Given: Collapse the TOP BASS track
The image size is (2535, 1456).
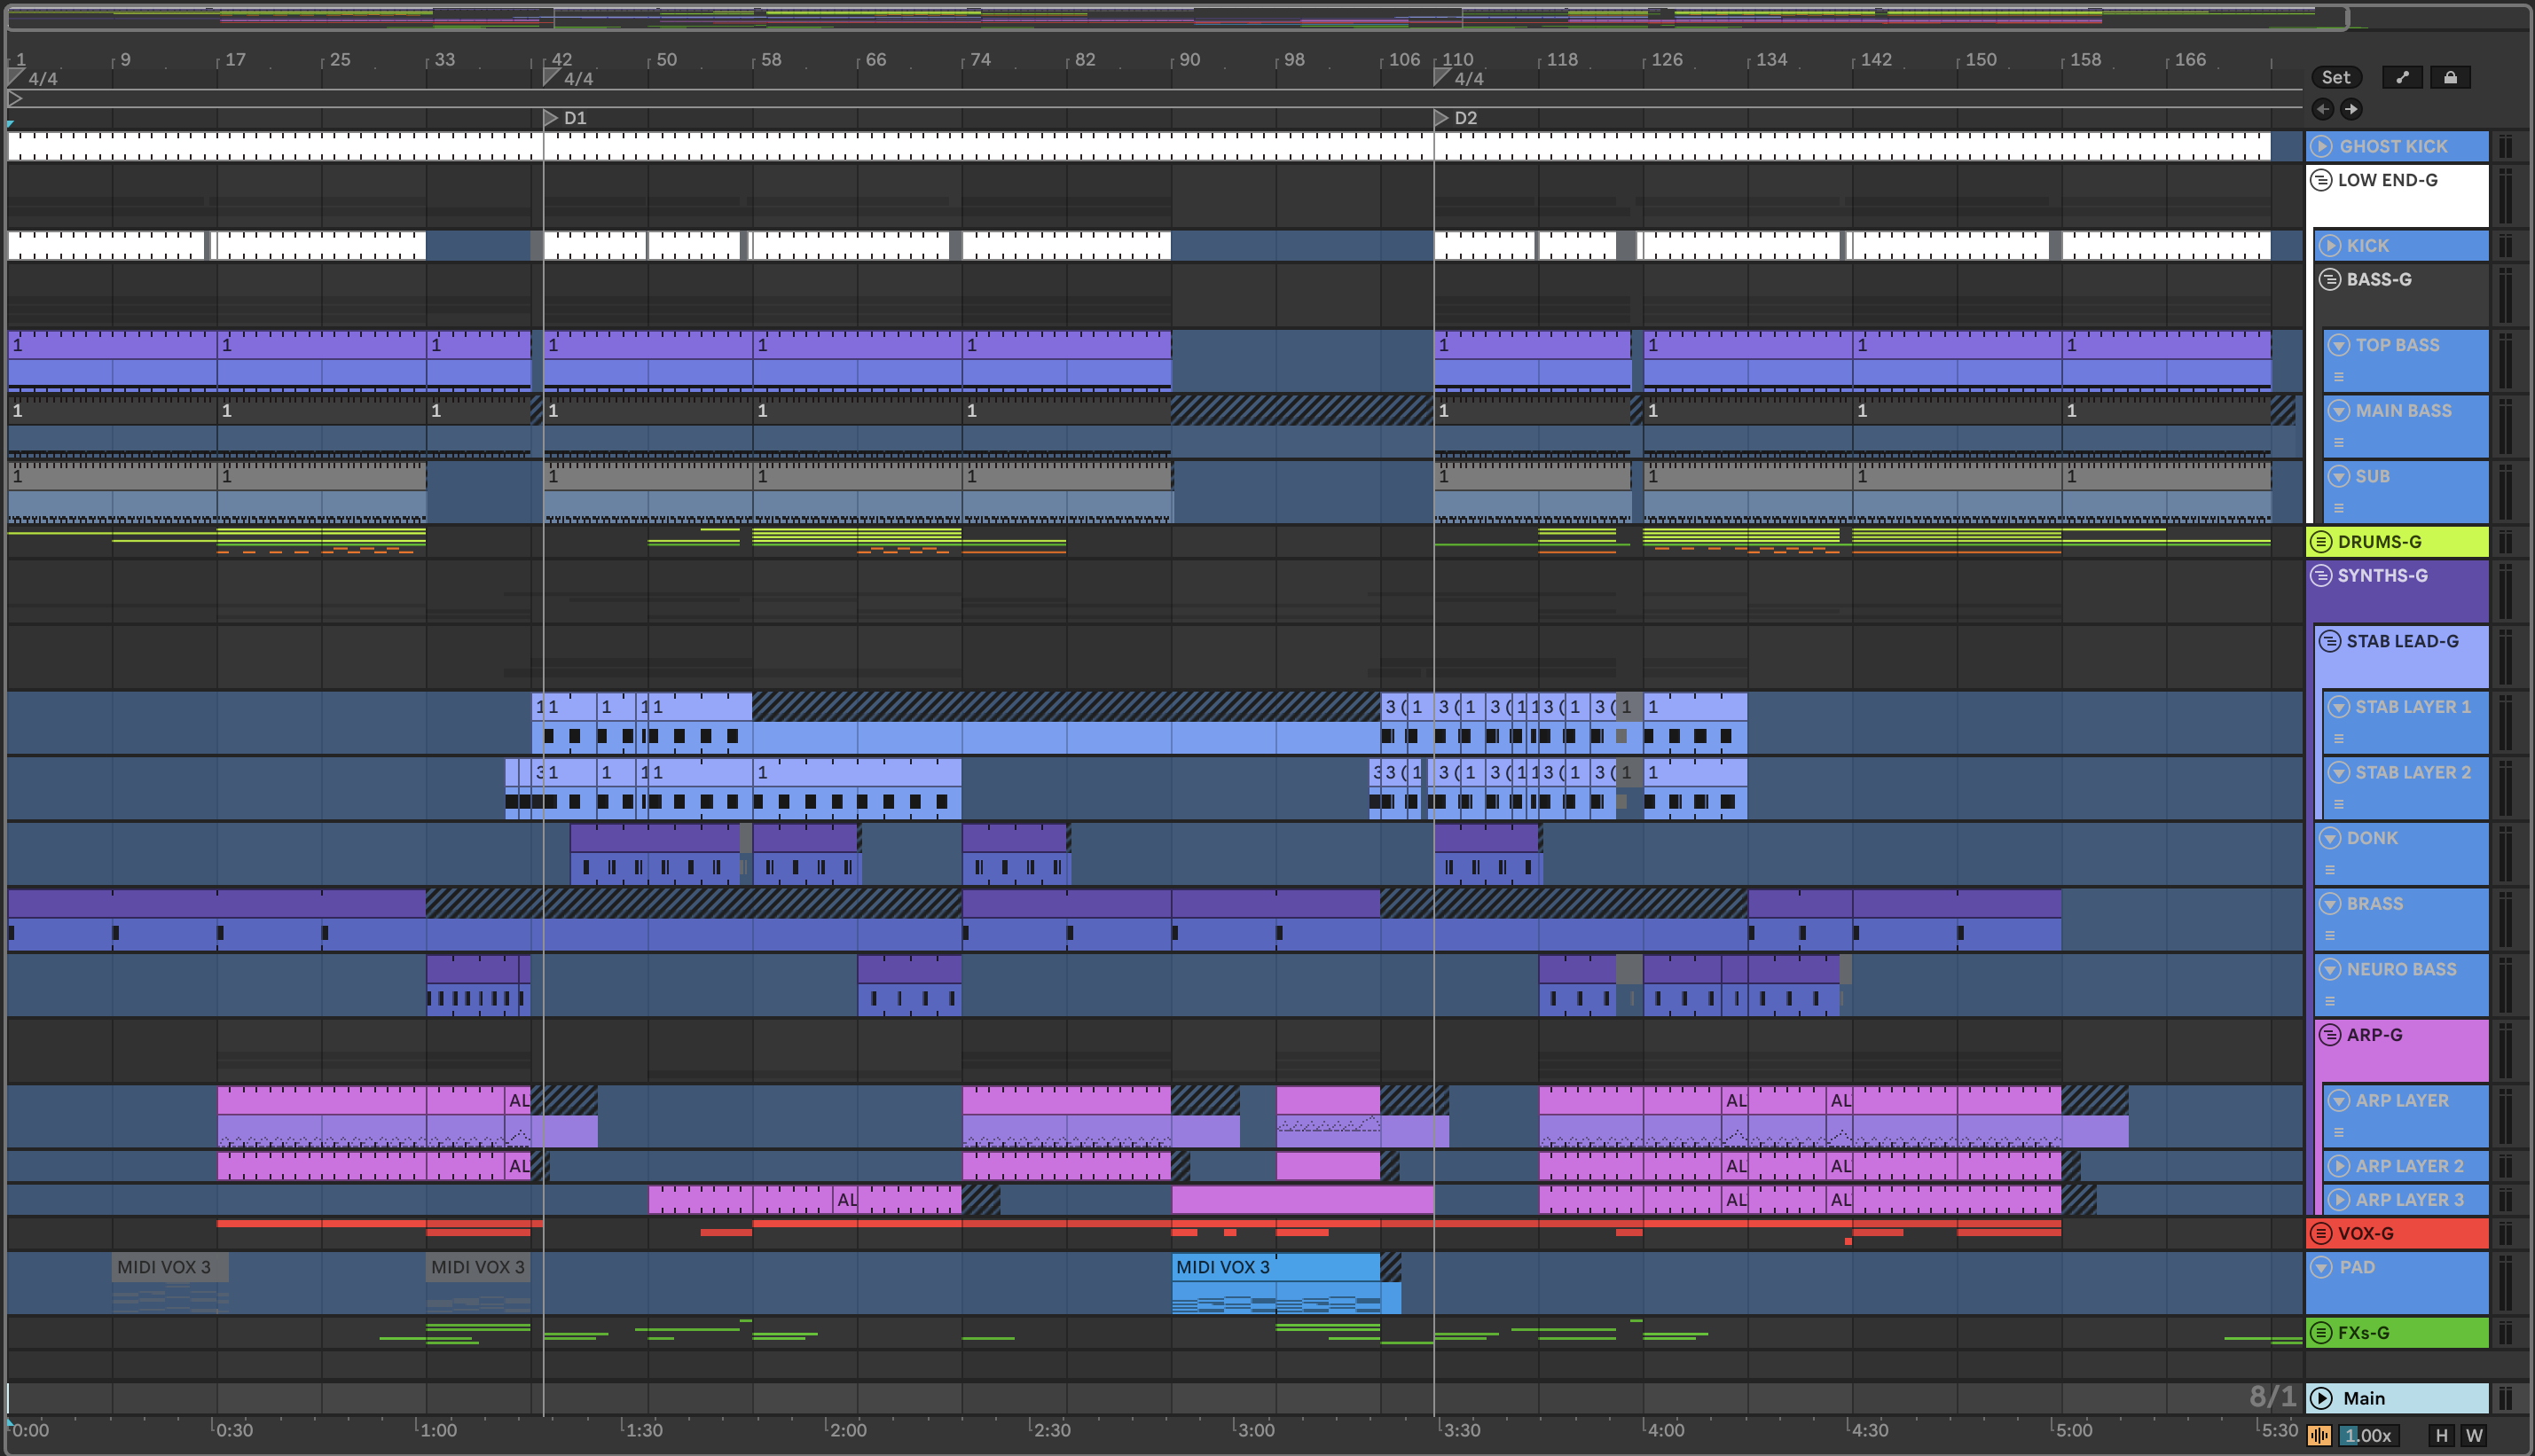Looking at the screenshot, I should pos(2338,345).
